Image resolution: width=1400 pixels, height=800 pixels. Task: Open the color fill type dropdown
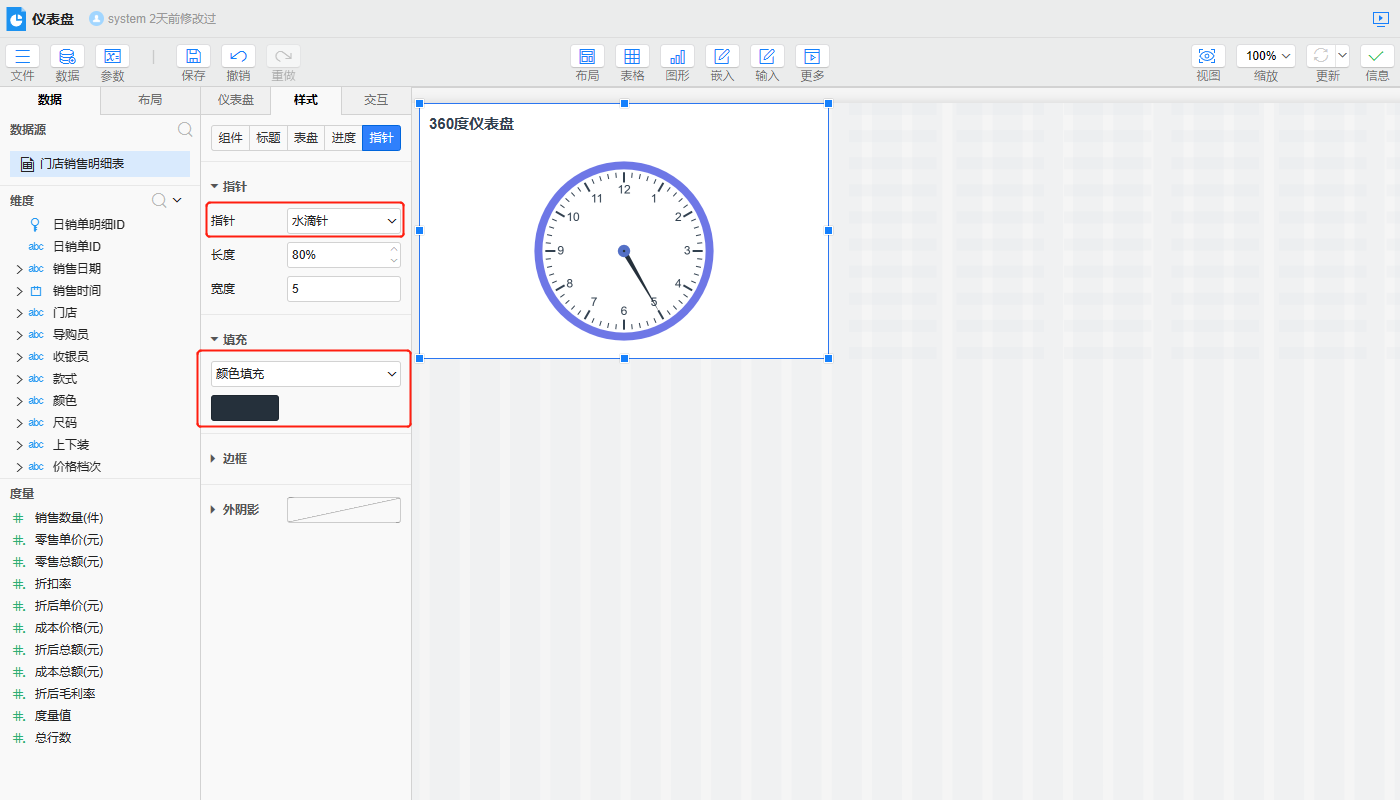tap(305, 374)
